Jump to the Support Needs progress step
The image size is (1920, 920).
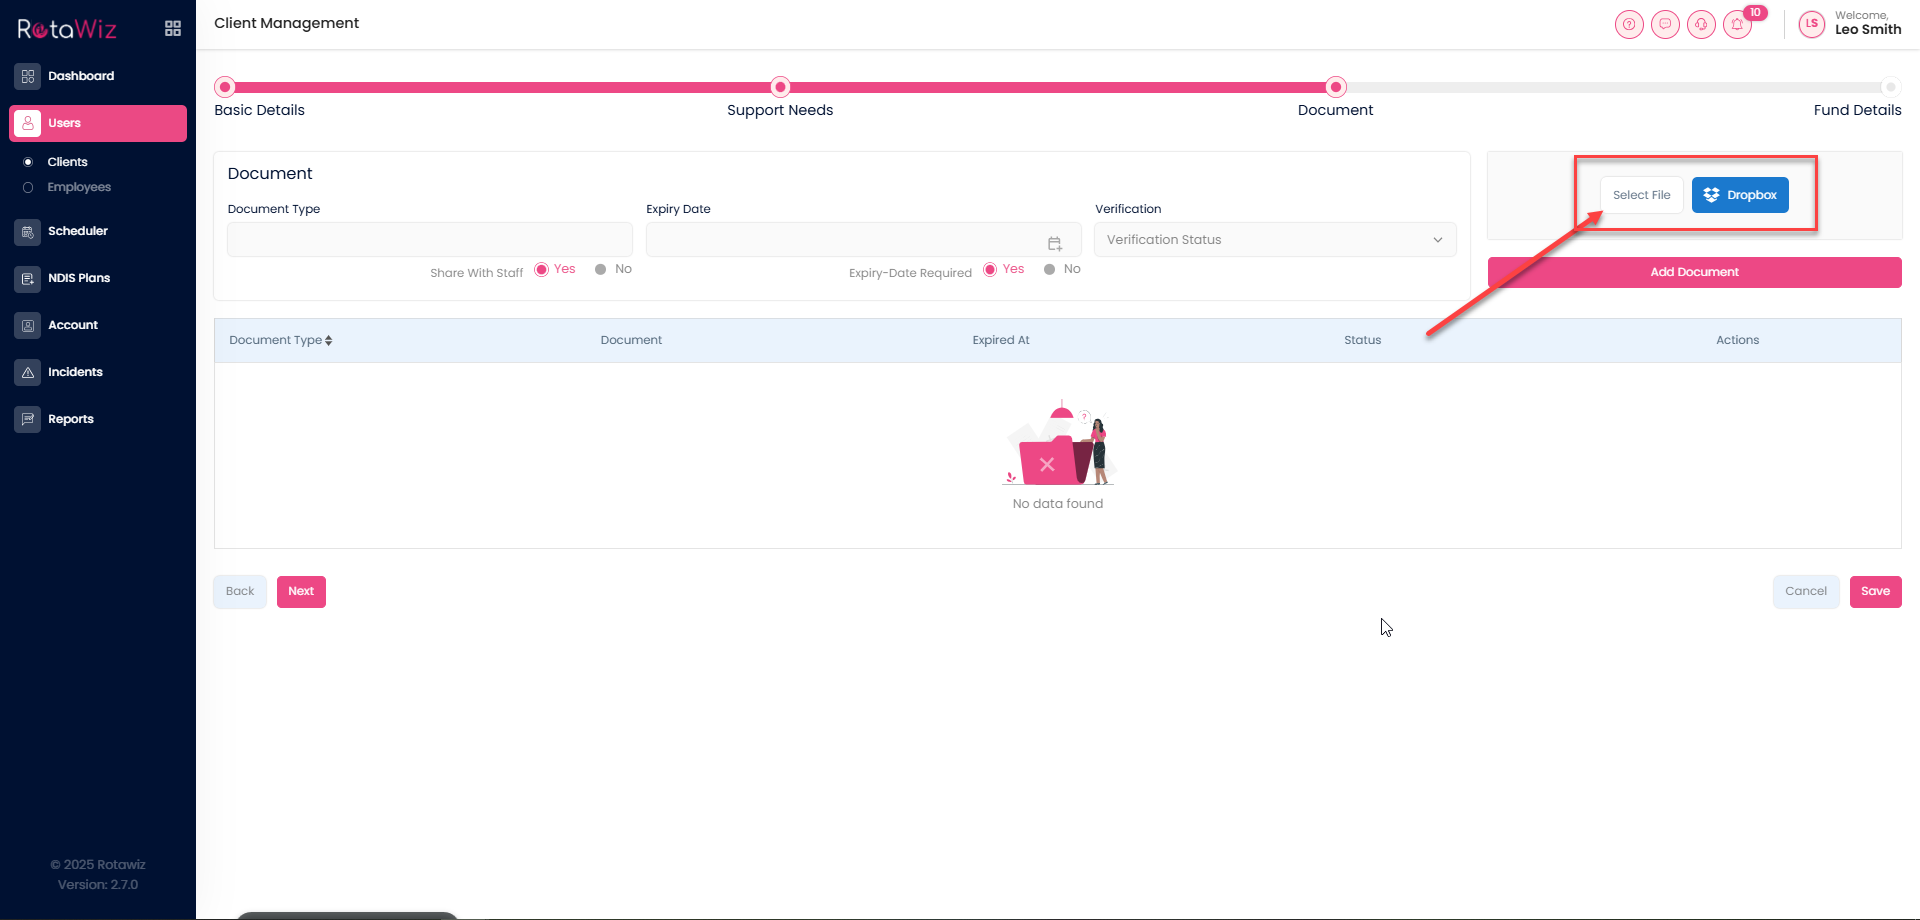tap(780, 87)
